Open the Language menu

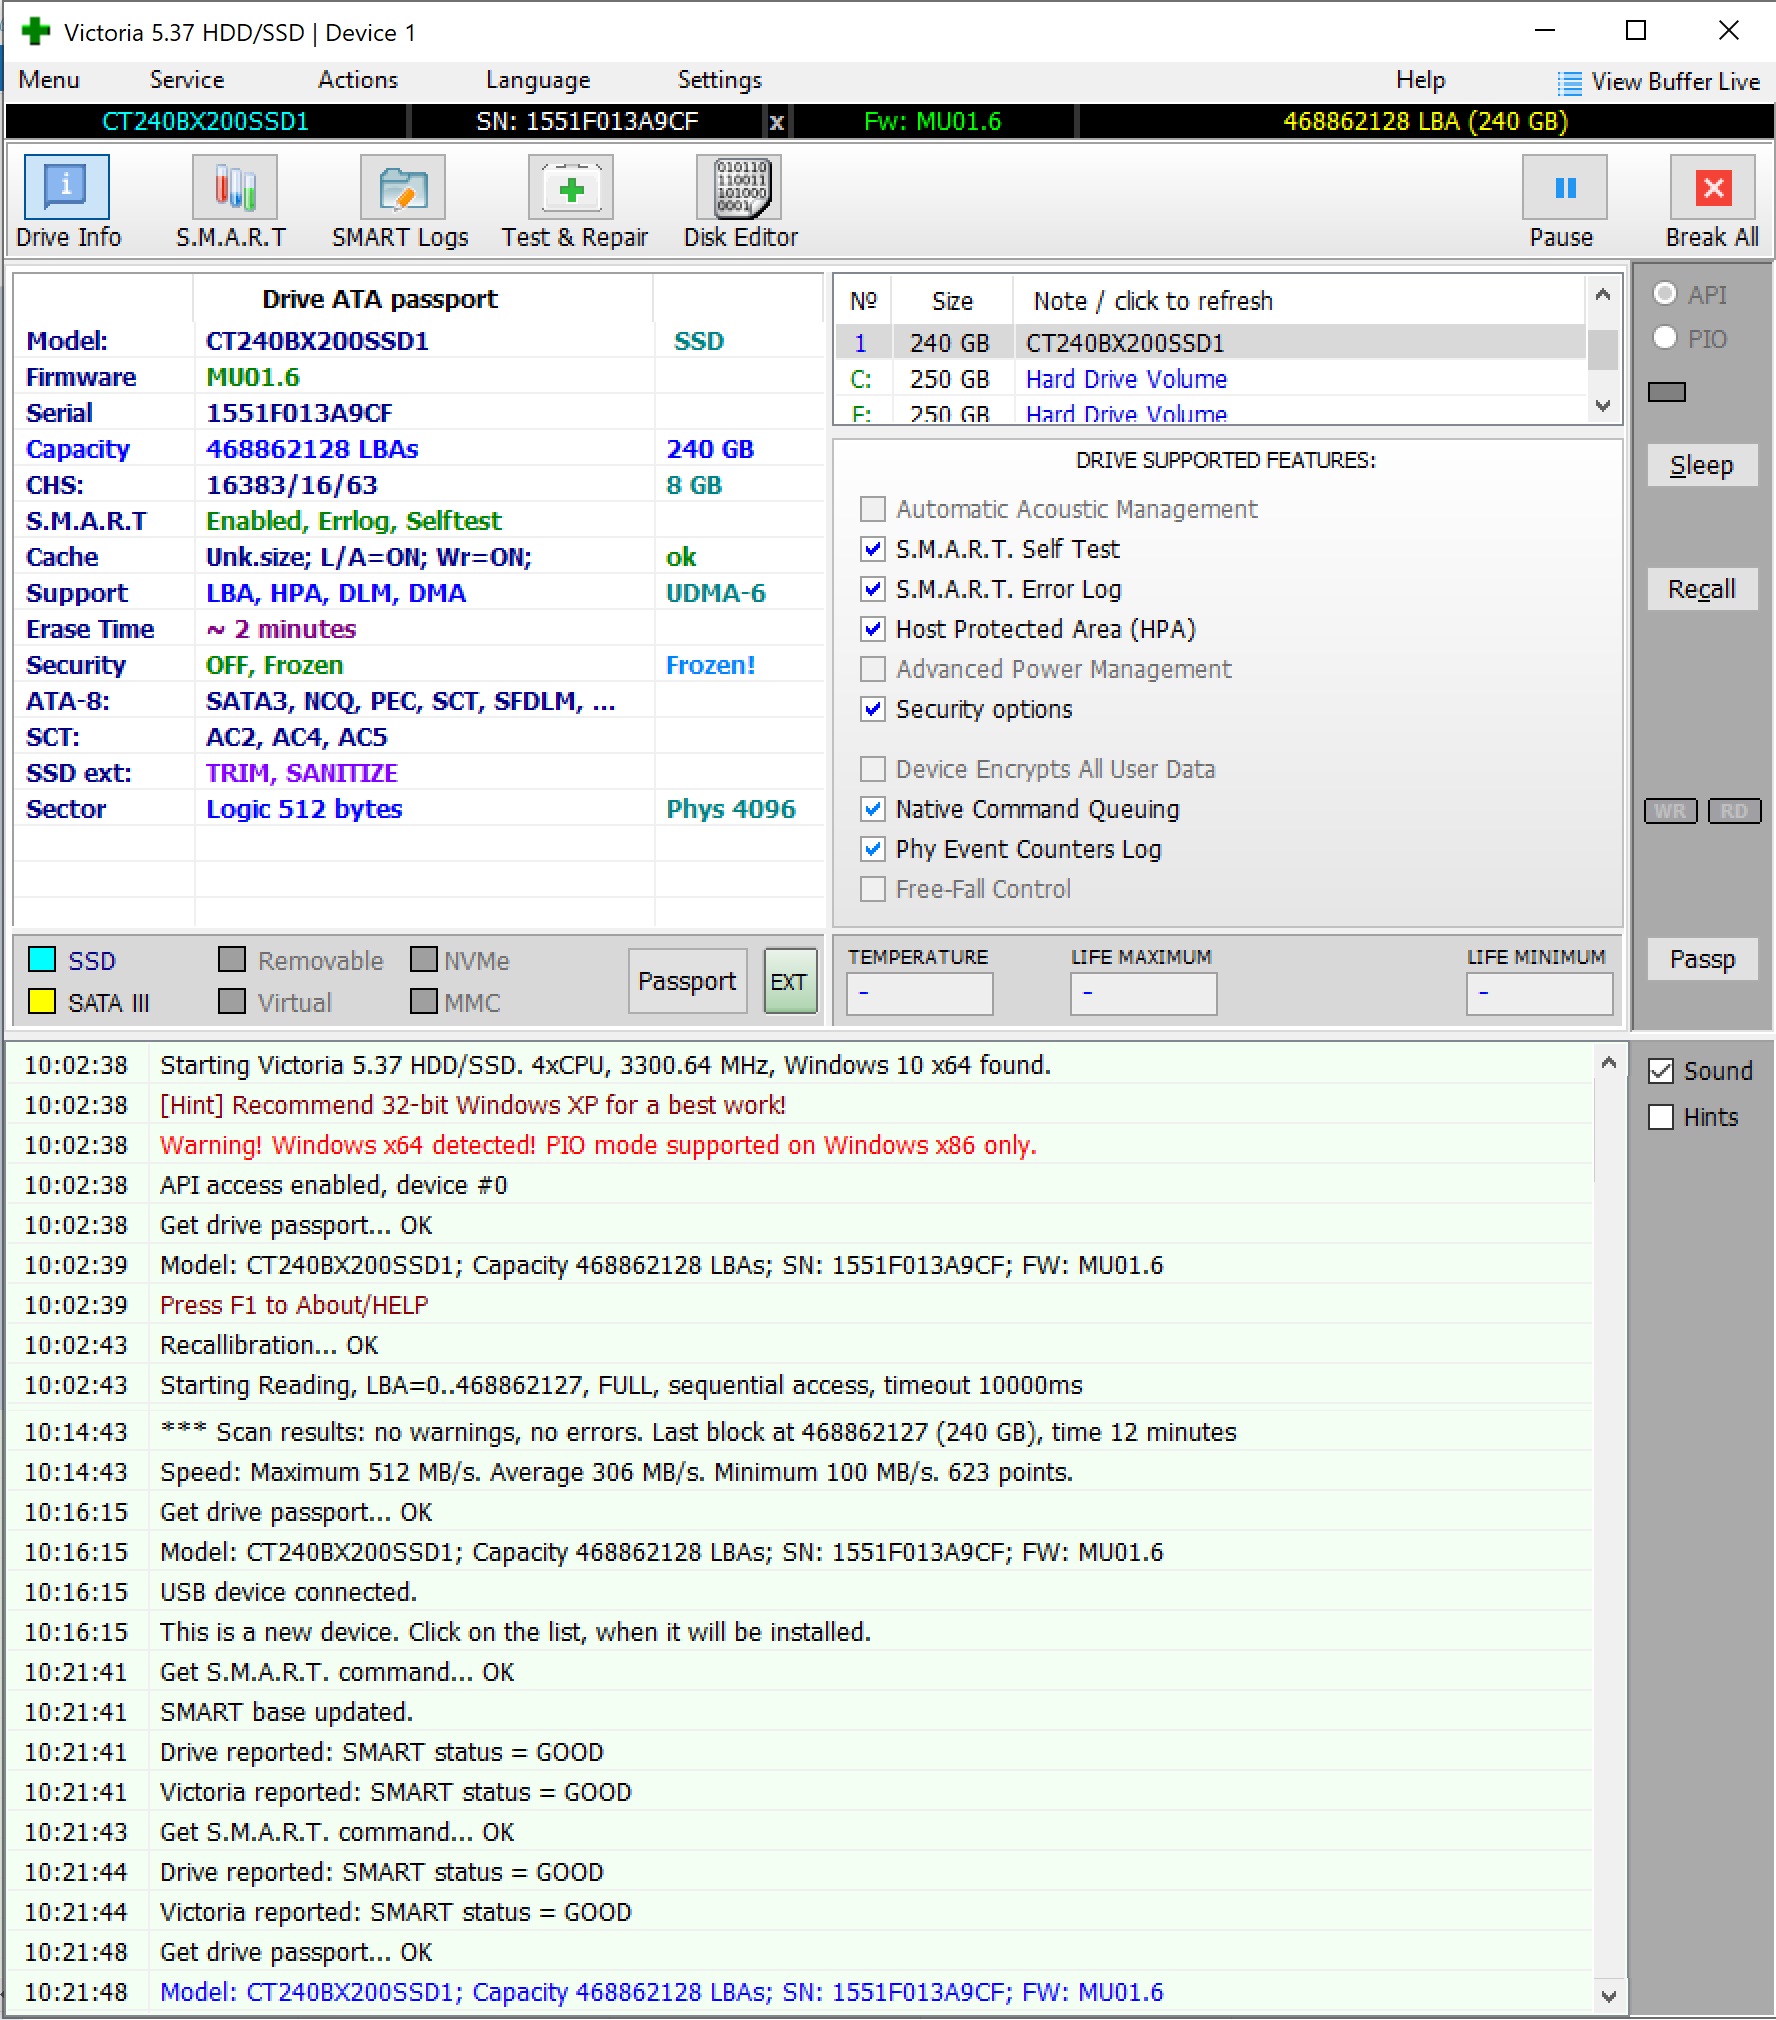click(x=538, y=80)
